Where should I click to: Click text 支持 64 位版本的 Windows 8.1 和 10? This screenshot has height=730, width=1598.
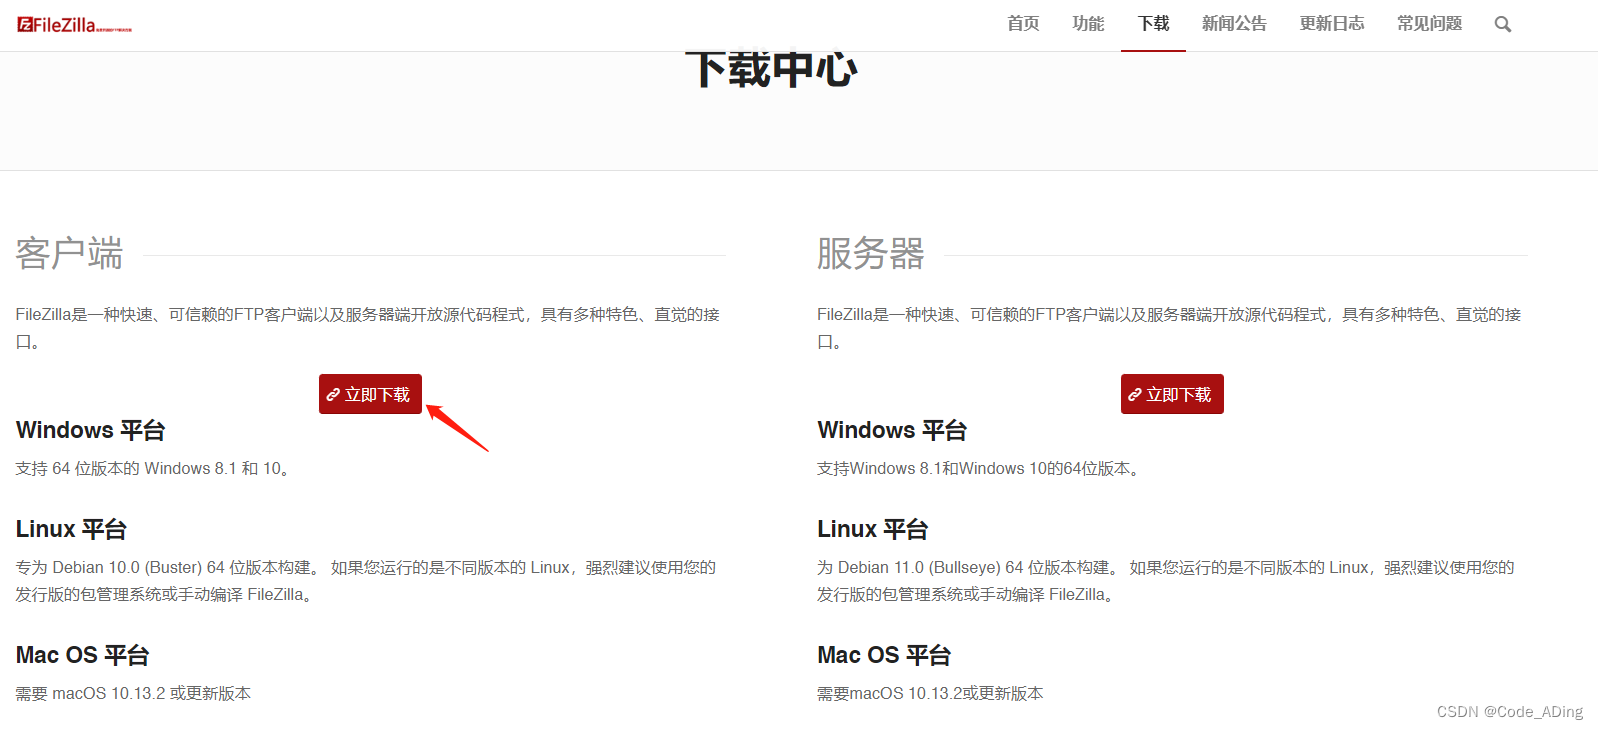153,468
